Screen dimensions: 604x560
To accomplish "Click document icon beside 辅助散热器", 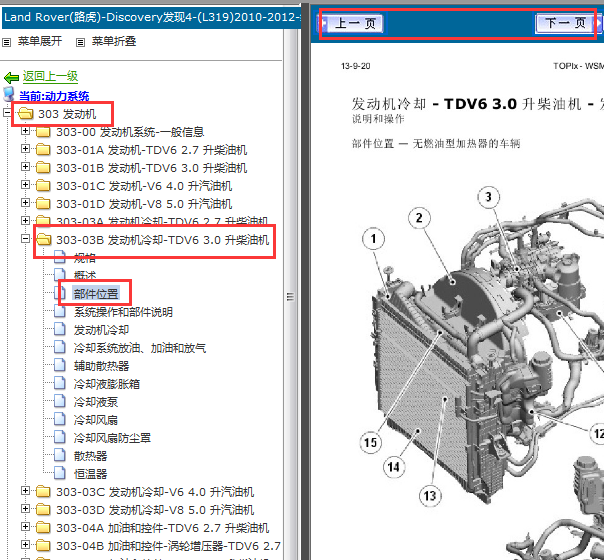I will click(x=60, y=365).
